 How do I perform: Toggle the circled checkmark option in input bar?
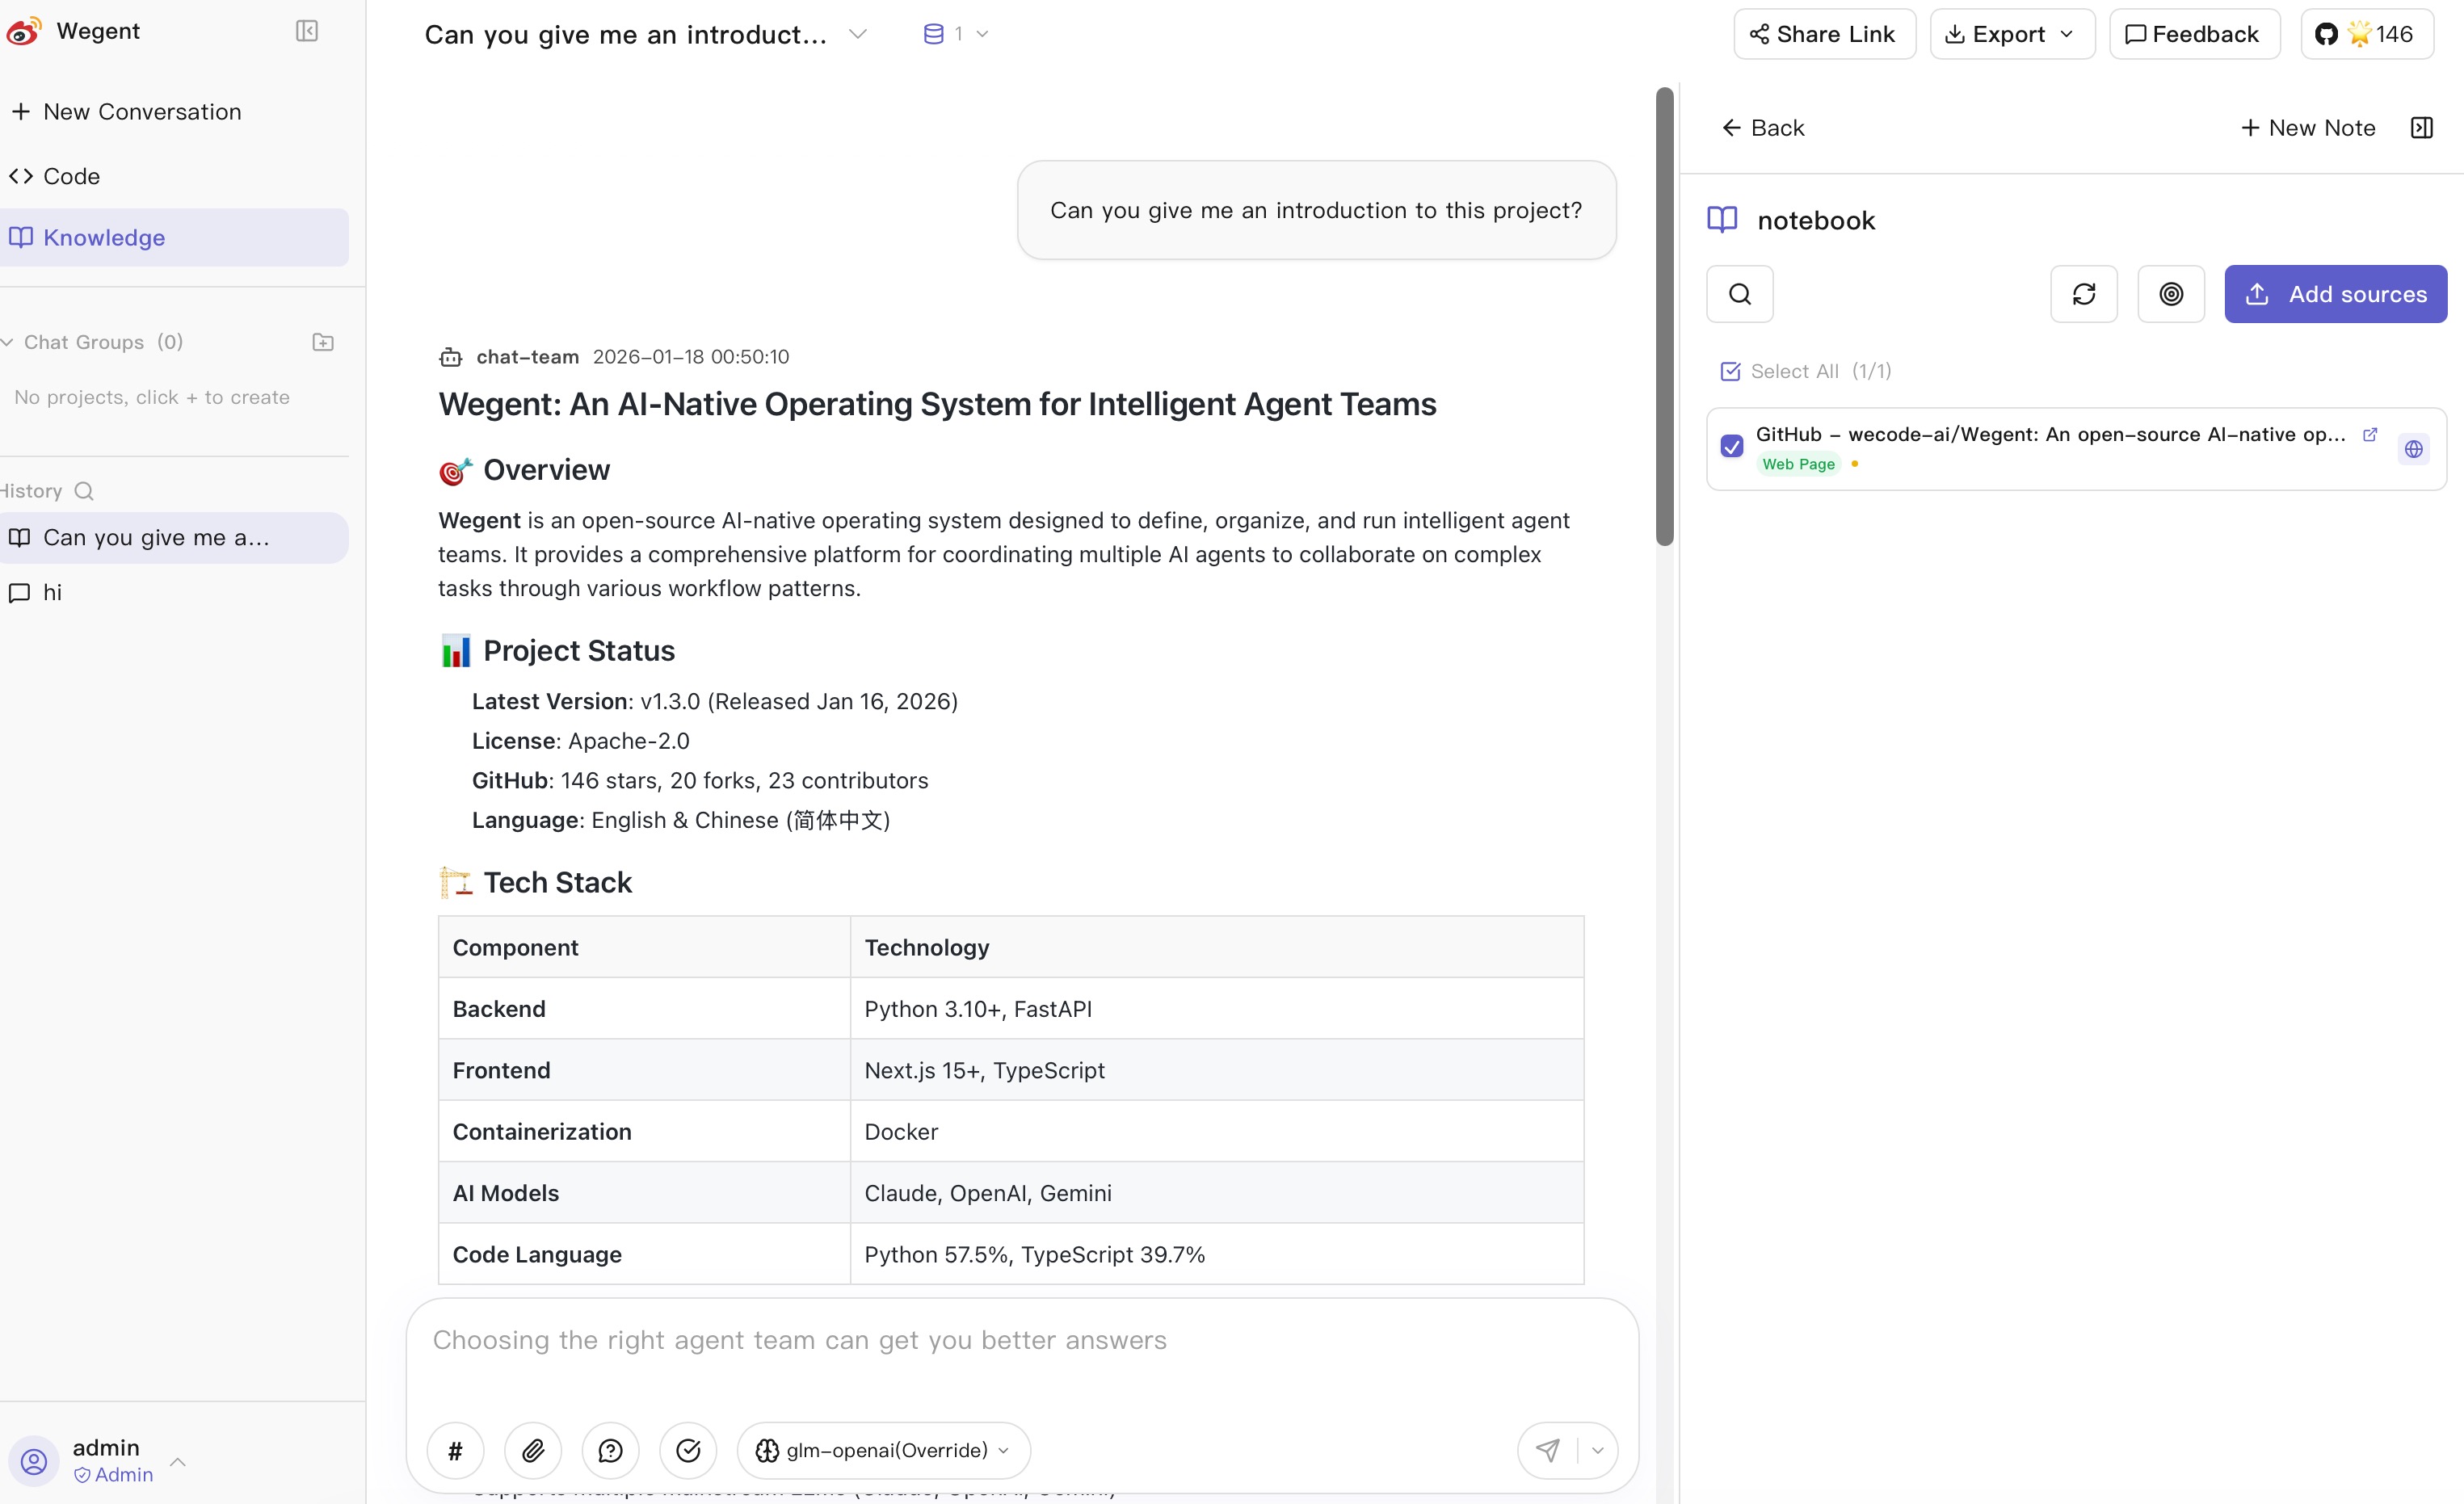click(x=688, y=1450)
